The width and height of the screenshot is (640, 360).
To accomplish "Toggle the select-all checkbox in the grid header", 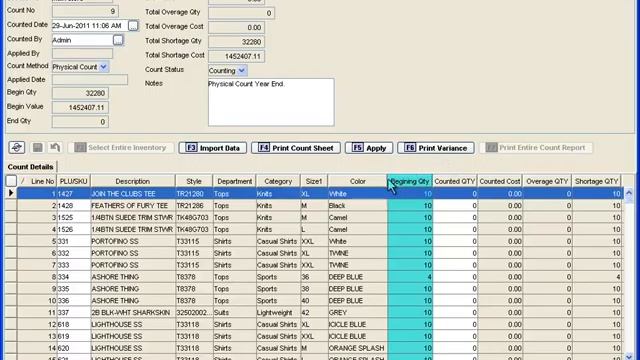I will pyautogui.click(x=11, y=181).
